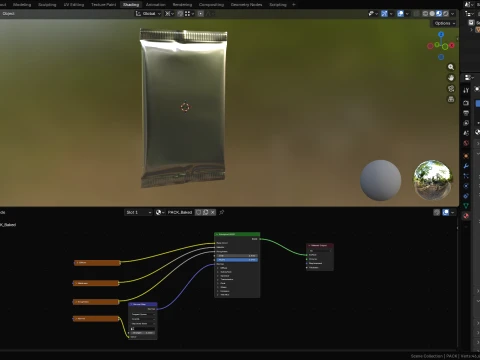
Task: Toggle show gizmos in viewport
Action: click(384, 14)
